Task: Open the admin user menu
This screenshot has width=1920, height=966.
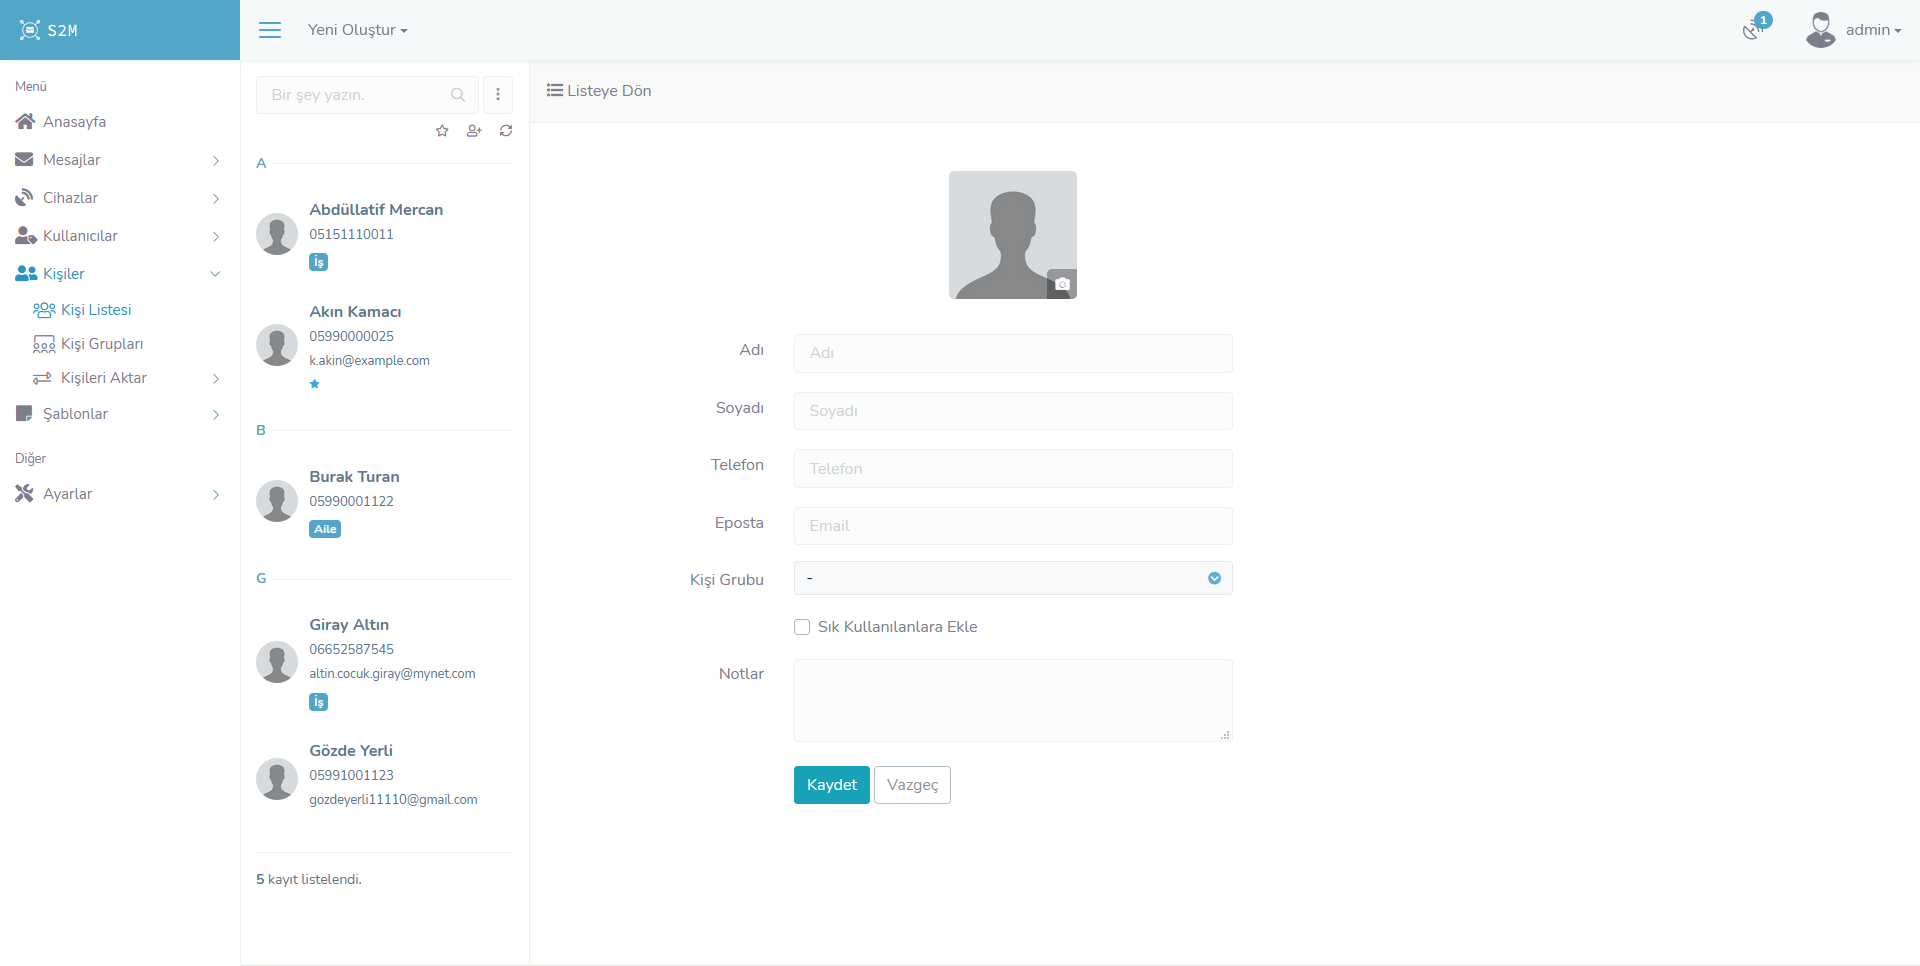Action: pos(1855,30)
